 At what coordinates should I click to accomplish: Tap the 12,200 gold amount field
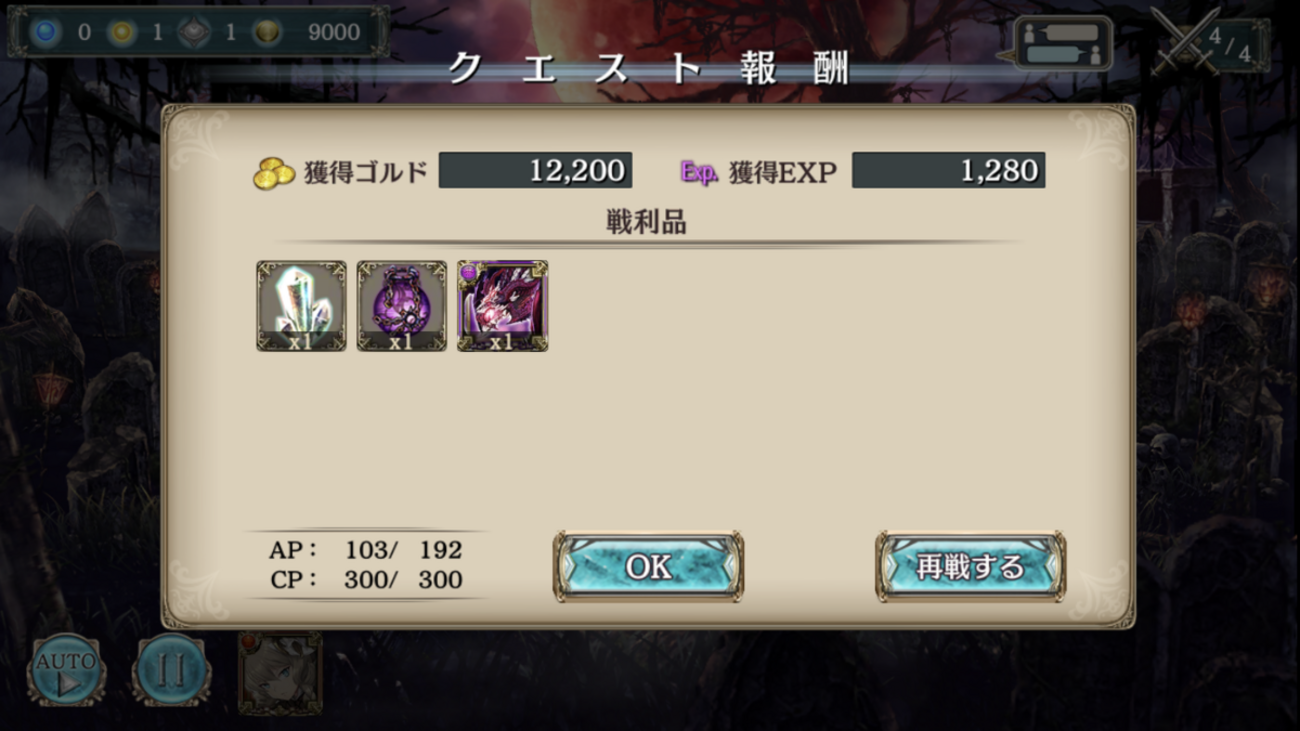point(535,170)
